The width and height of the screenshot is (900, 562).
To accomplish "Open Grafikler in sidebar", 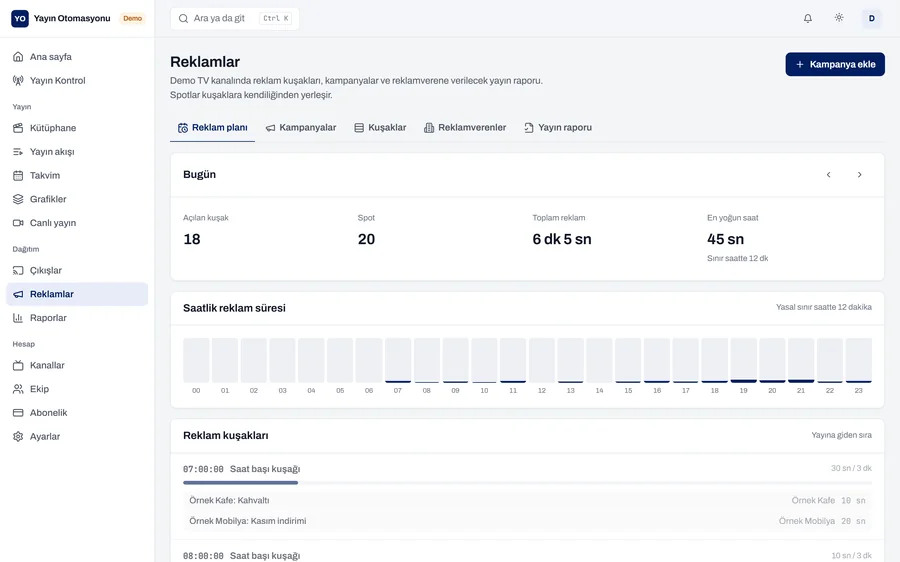I will pyautogui.click(x=77, y=199).
